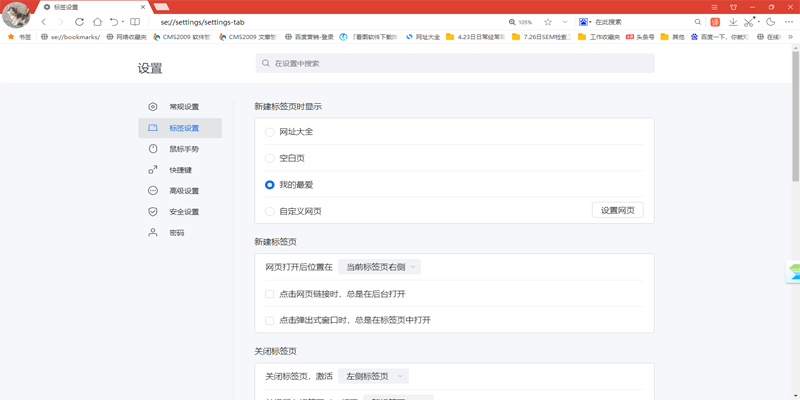Enable 点击弹出式窗口时总是在标签页中打开 checkbox

tap(270, 320)
